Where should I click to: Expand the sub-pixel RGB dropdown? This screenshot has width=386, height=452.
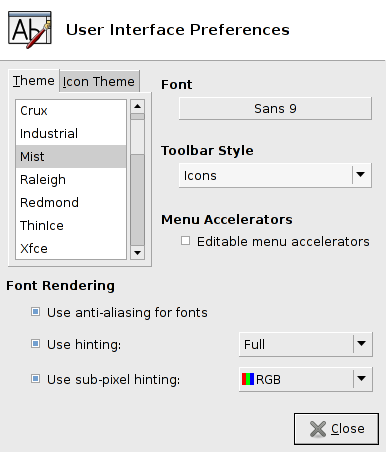306,379
